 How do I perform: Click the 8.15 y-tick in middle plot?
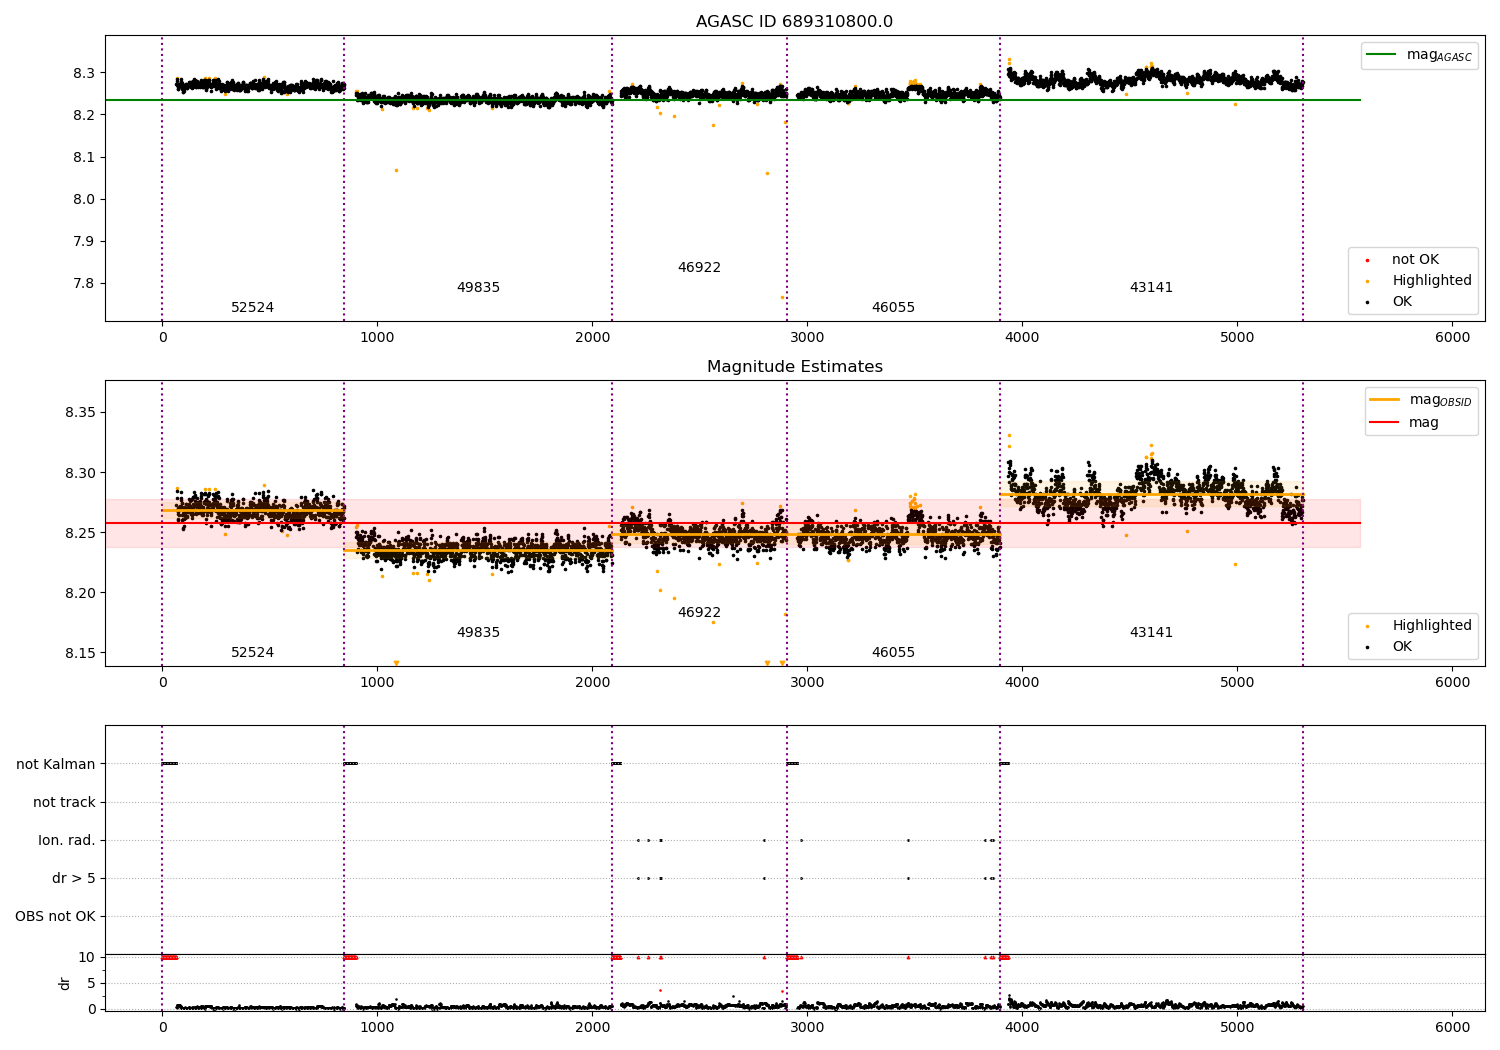80,653
